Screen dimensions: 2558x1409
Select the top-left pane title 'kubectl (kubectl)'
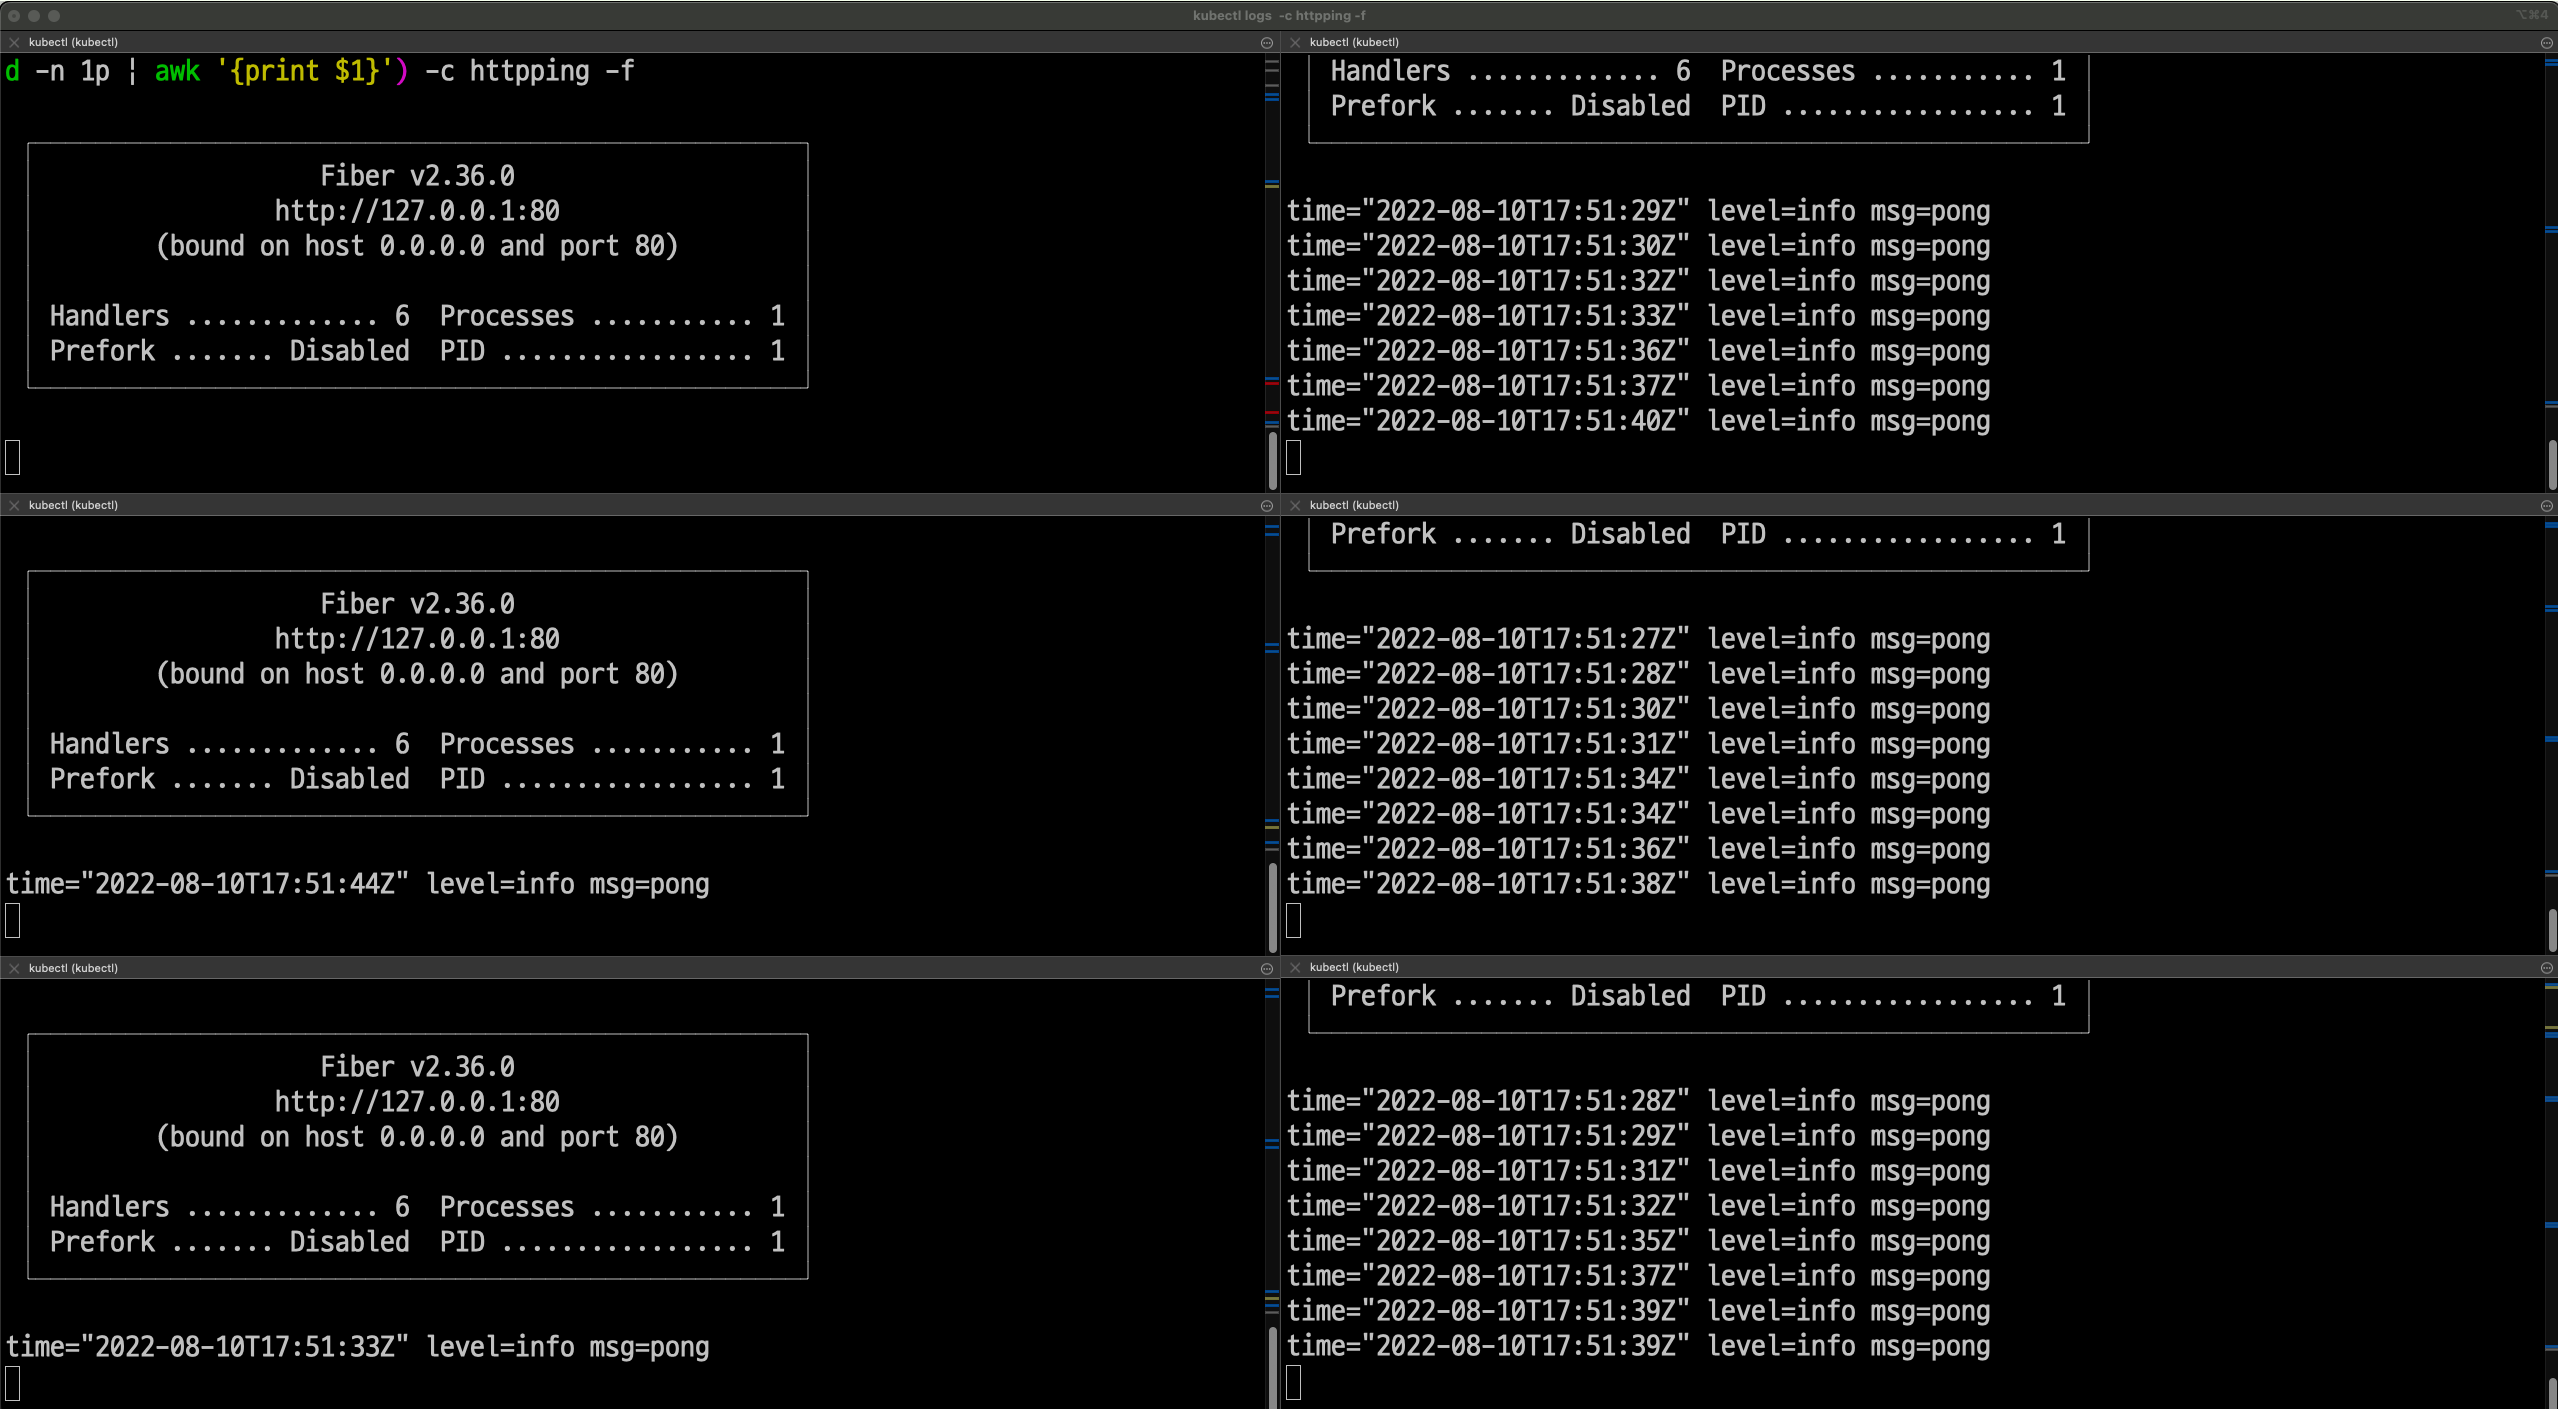pyautogui.click(x=73, y=43)
